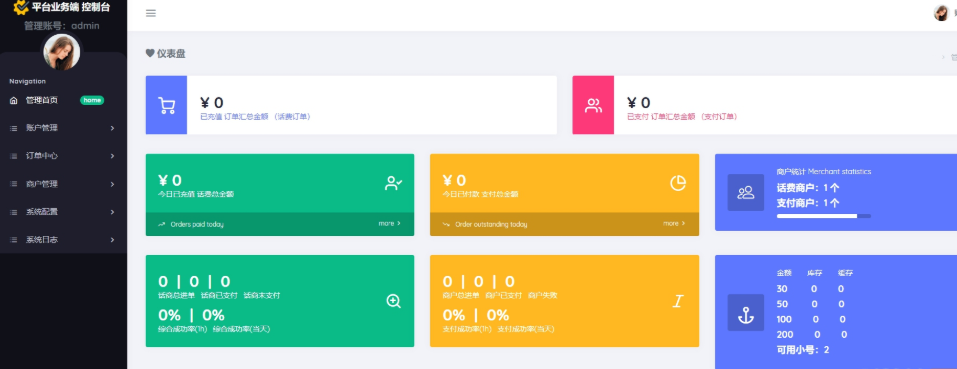Viewport: 957px width, 369px height.
Task: Click the magnifier zoom-in icon on green card
Action: [394, 301]
